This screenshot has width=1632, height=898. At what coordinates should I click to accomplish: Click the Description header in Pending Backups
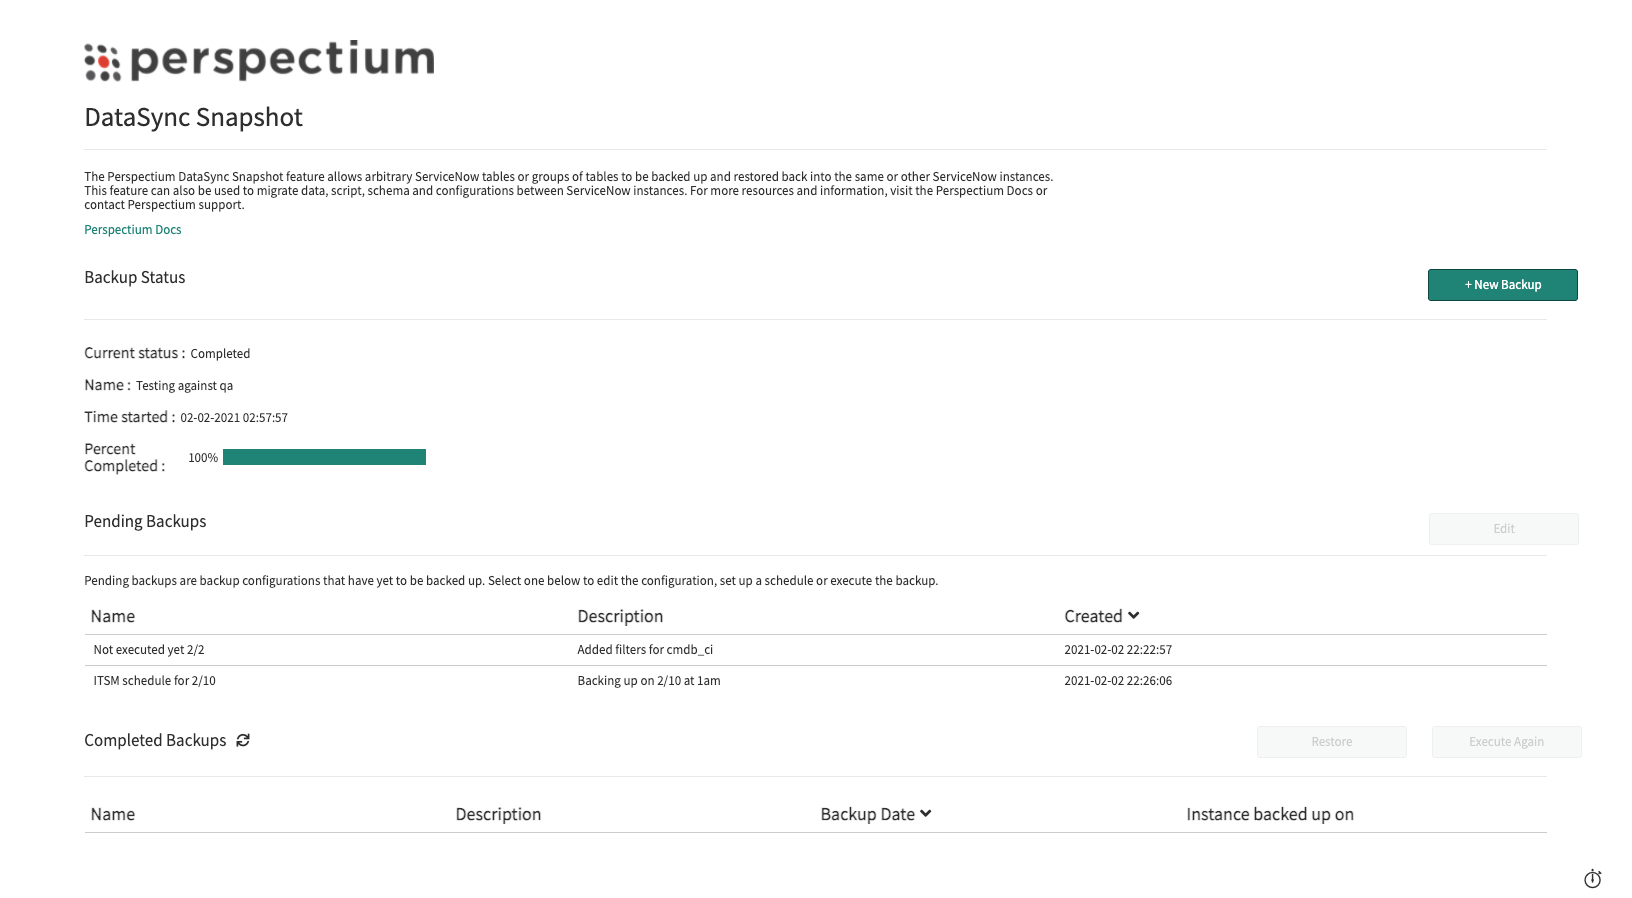pyautogui.click(x=620, y=616)
